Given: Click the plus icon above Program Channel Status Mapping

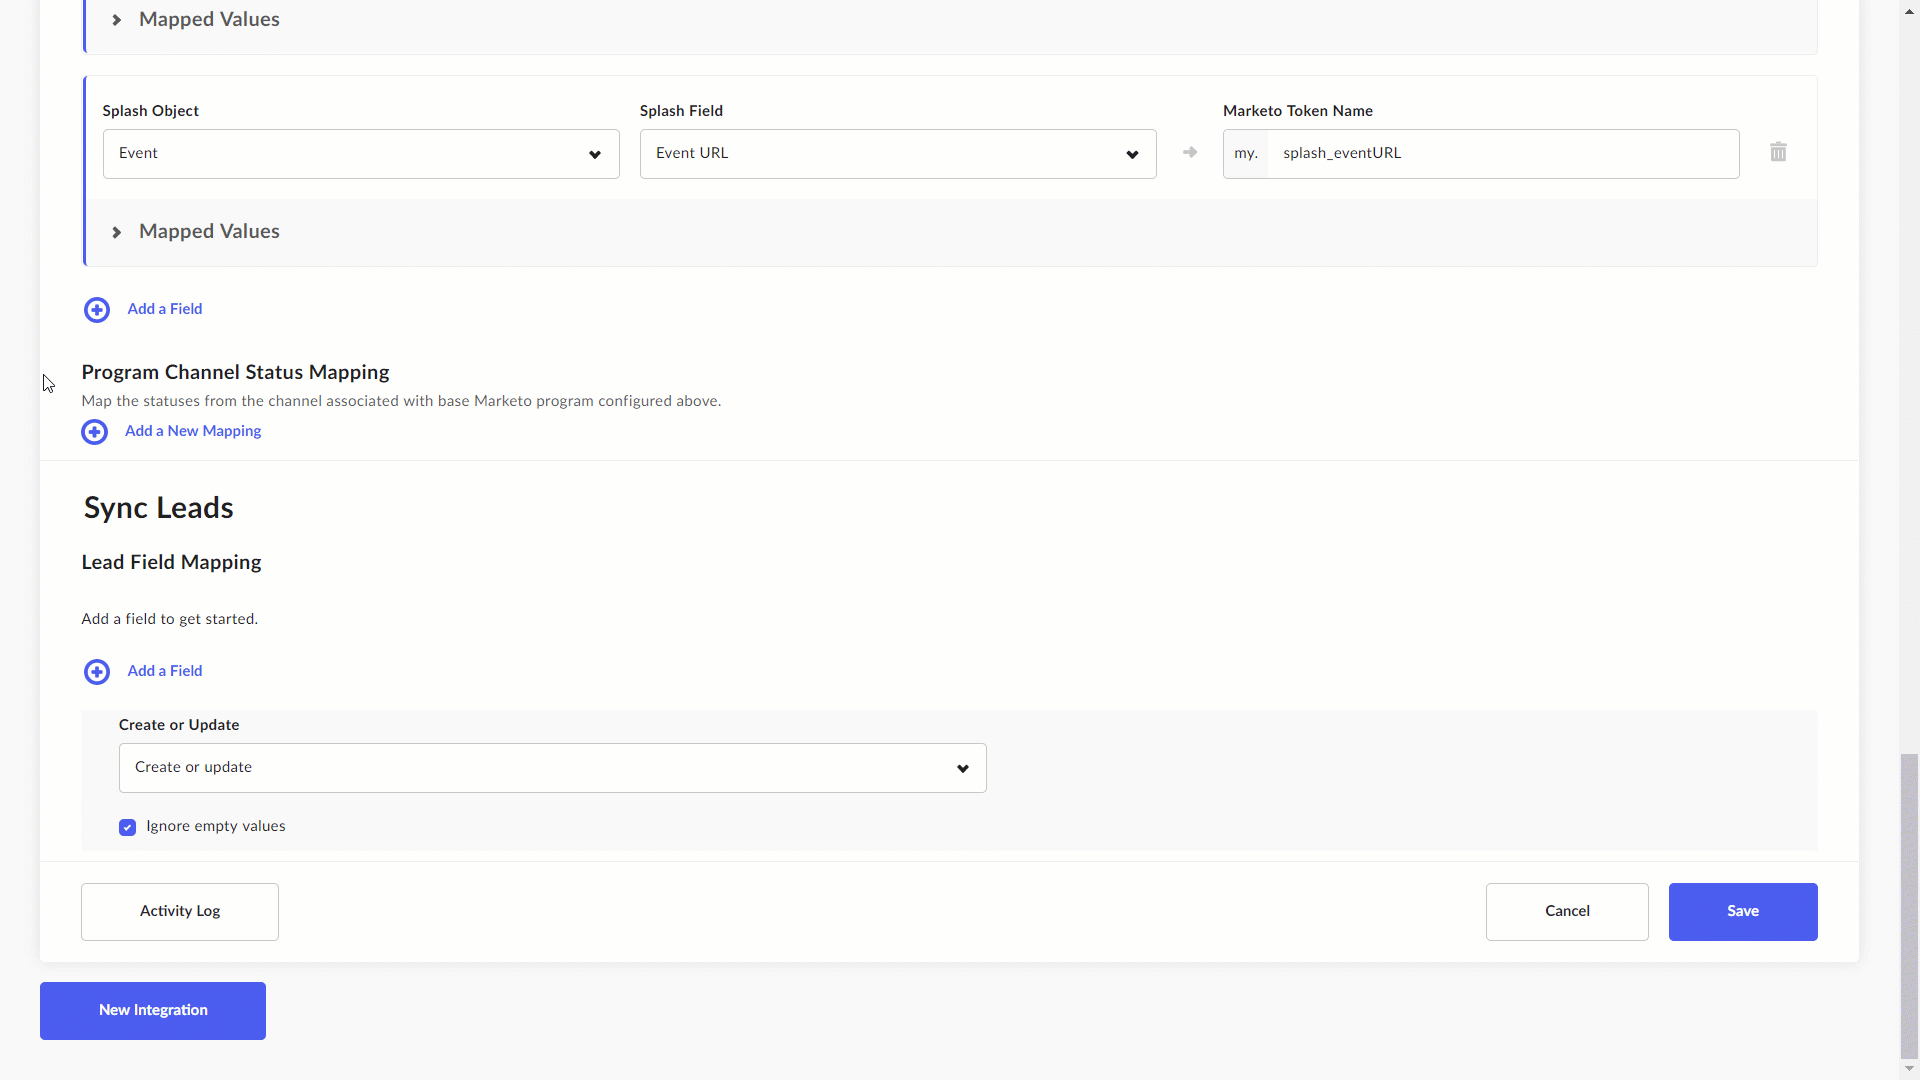Looking at the screenshot, I should point(97,310).
